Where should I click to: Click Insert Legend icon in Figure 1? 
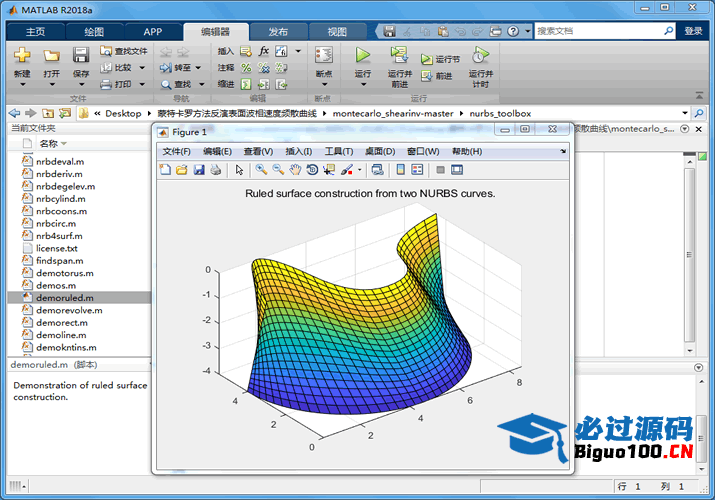(417, 170)
